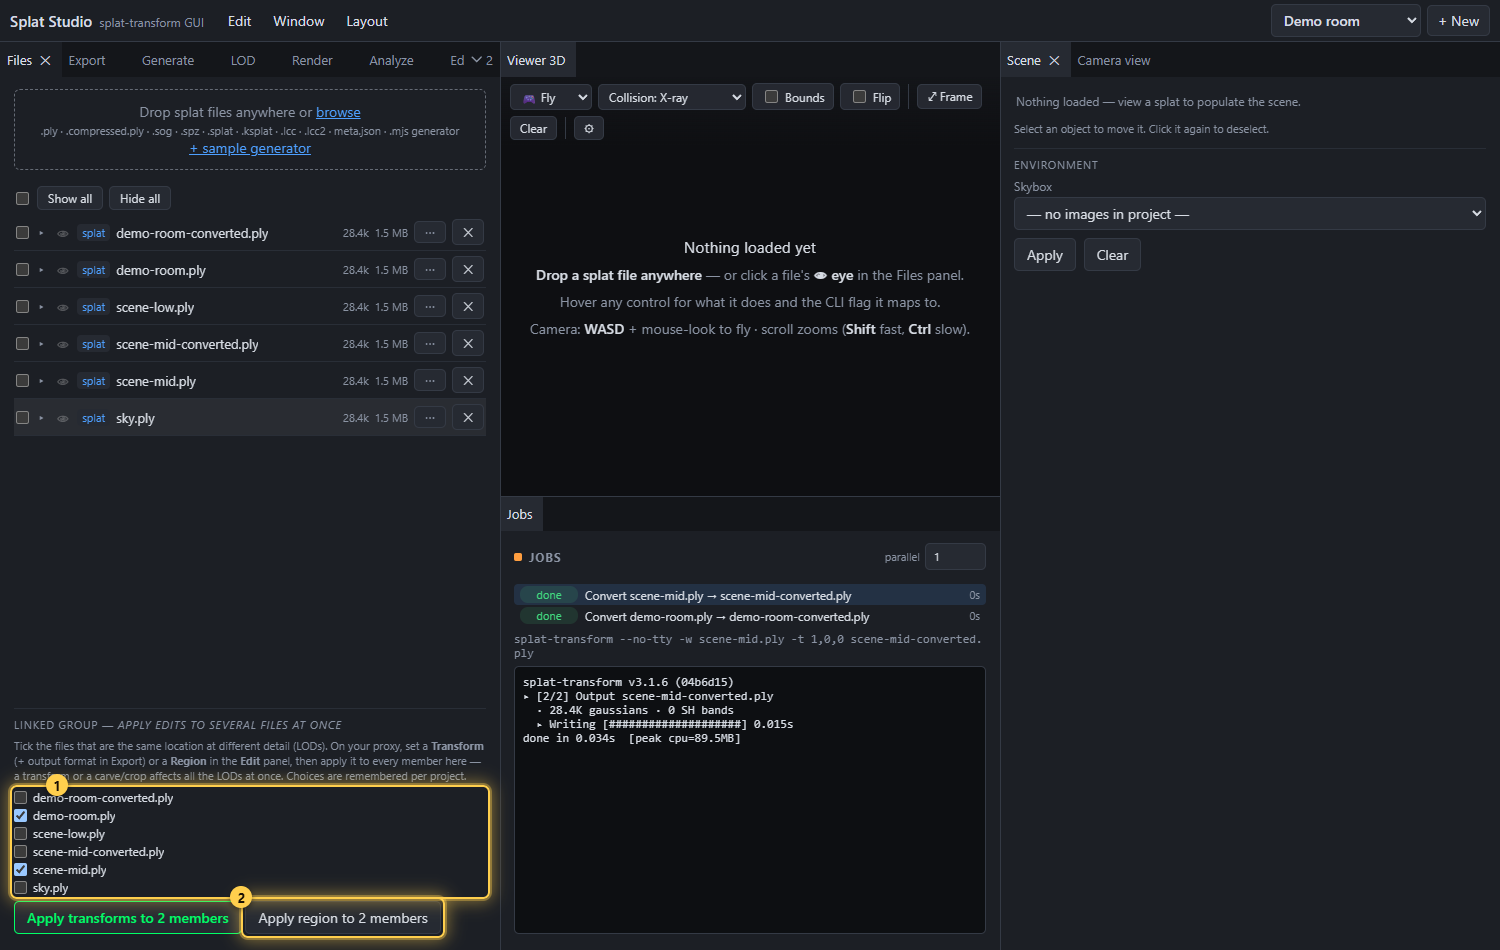Image resolution: width=1500 pixels, height=950 pixels.
Task: Open more options for demo-room.ply
Action: pos(430,270)
